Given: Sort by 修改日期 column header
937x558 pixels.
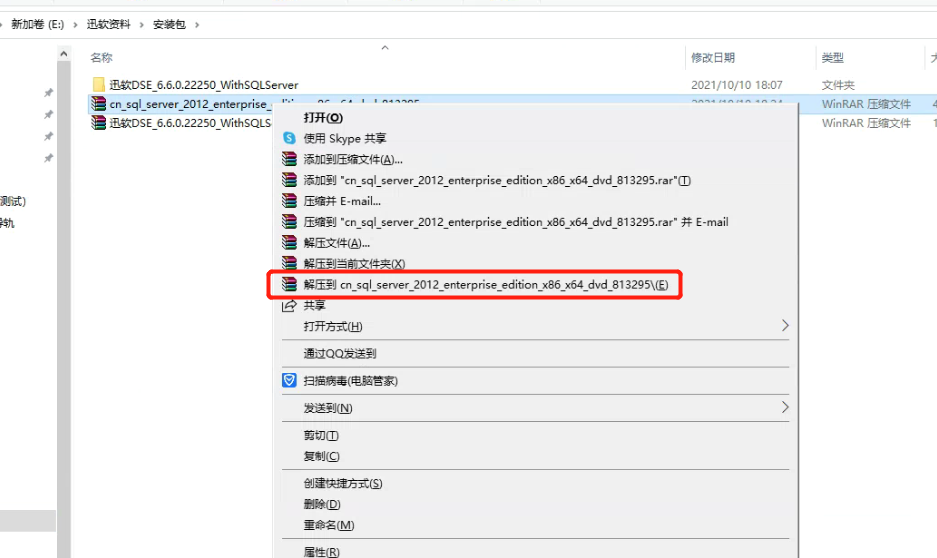Looking at the screenshot, I should point(713,58).
